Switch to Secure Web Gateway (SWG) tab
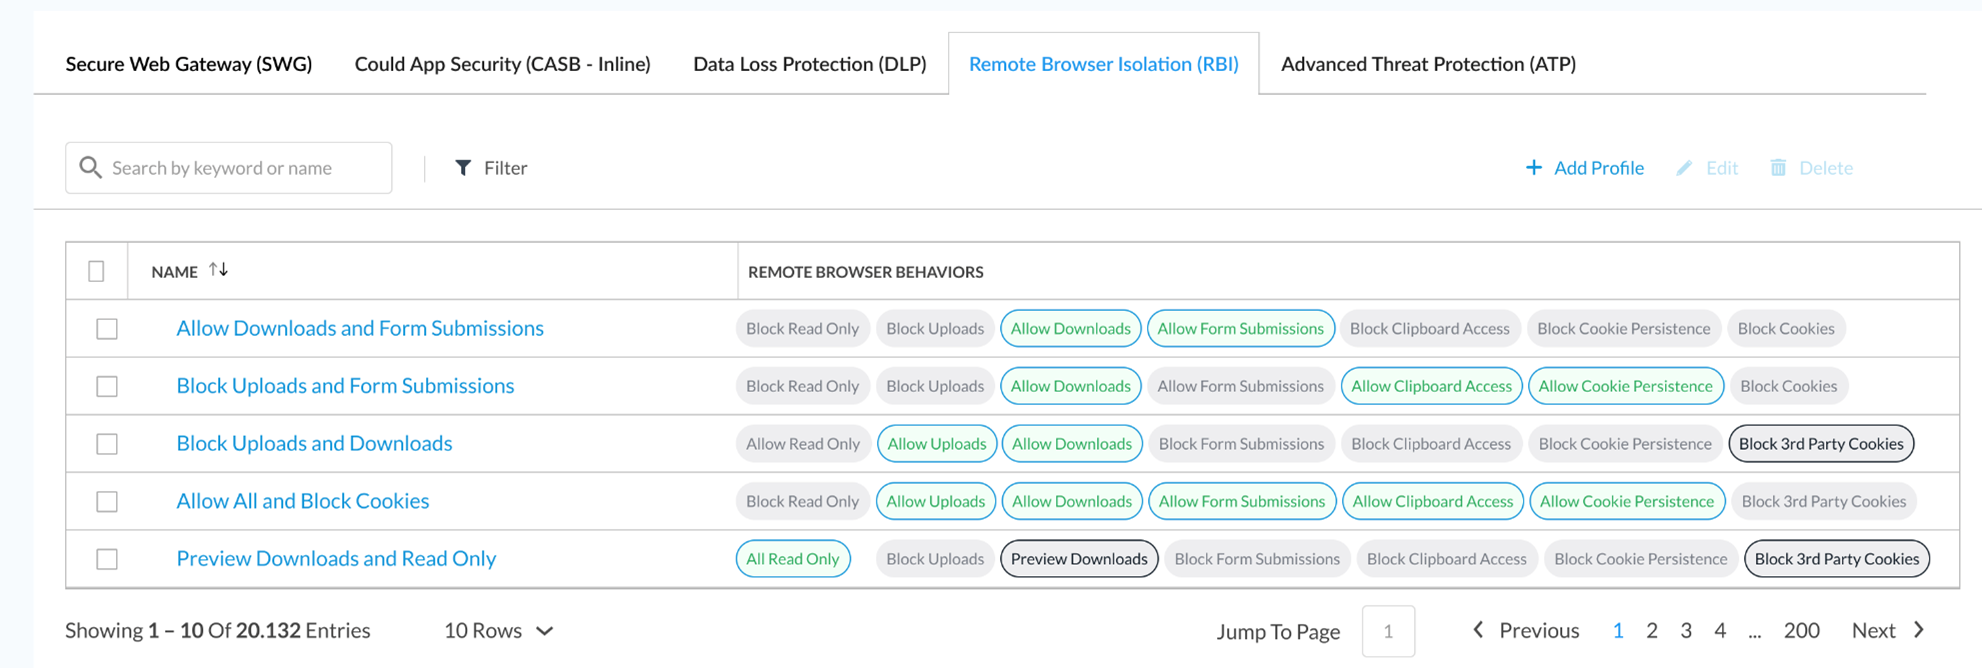Viewport: 1982px width, 668px height. coord(189,64)
